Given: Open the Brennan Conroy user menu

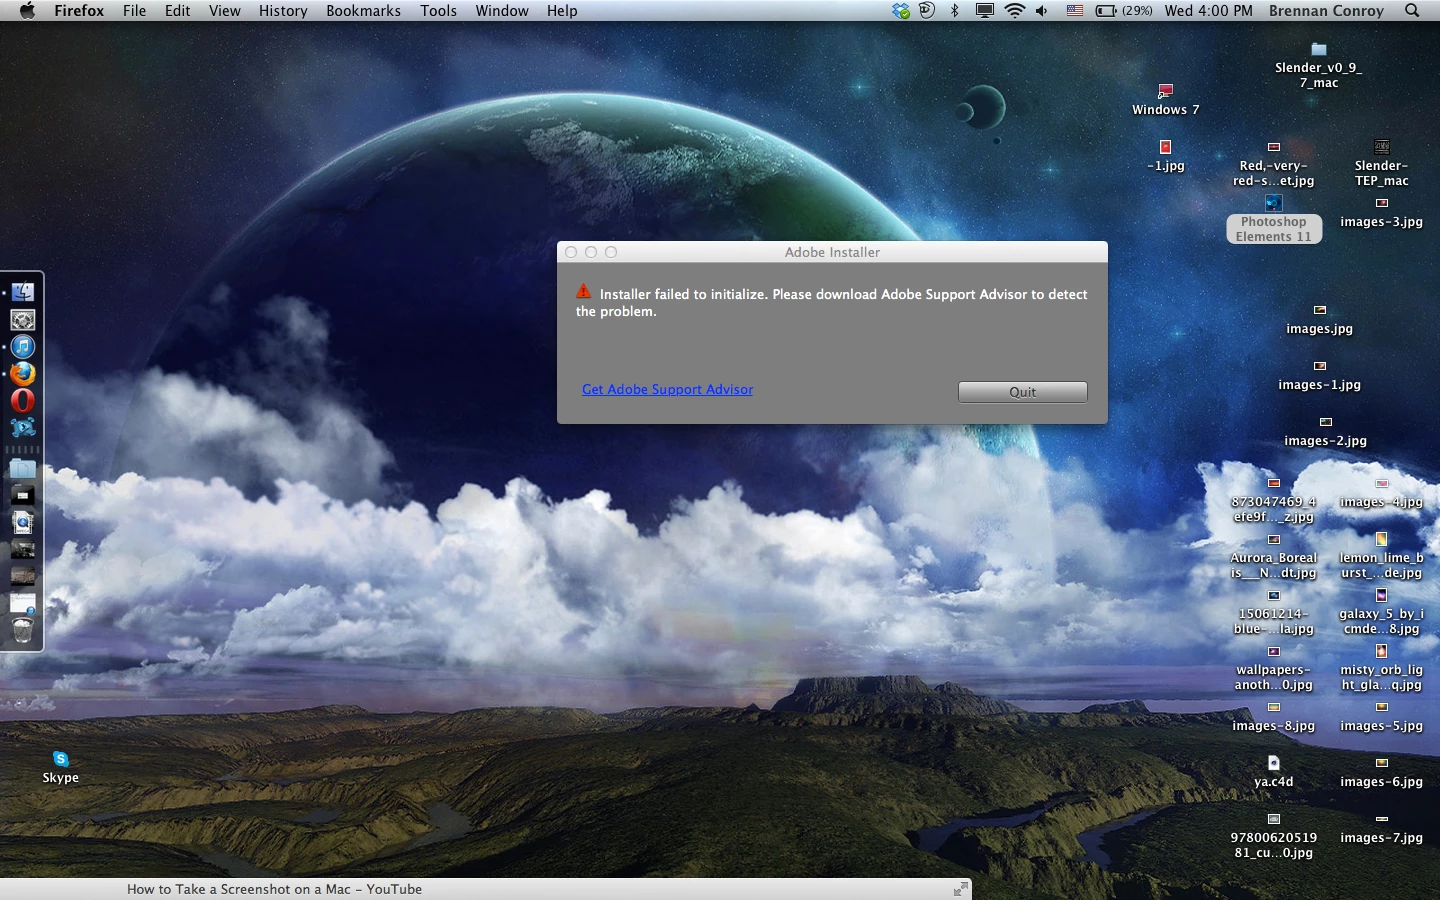Looking at the screenshot, I should [1326, 11].
